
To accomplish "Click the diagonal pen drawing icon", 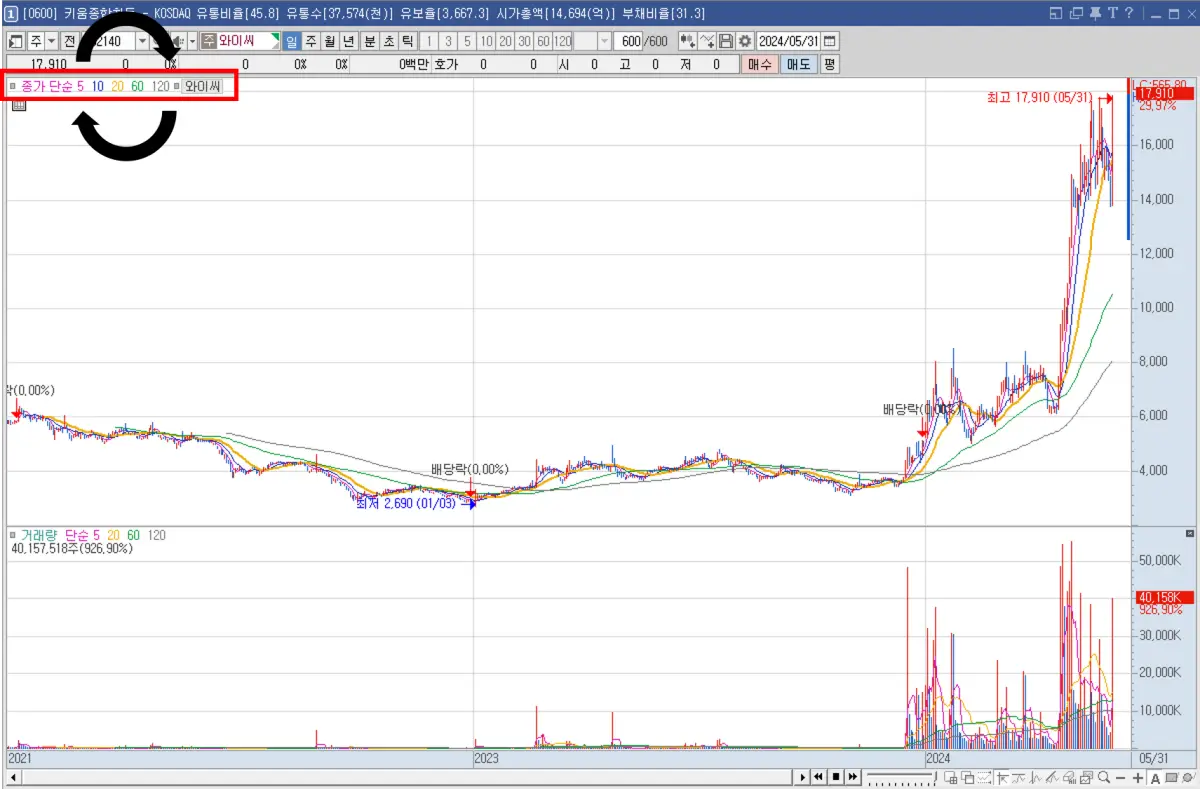I will coord(1052,777).
